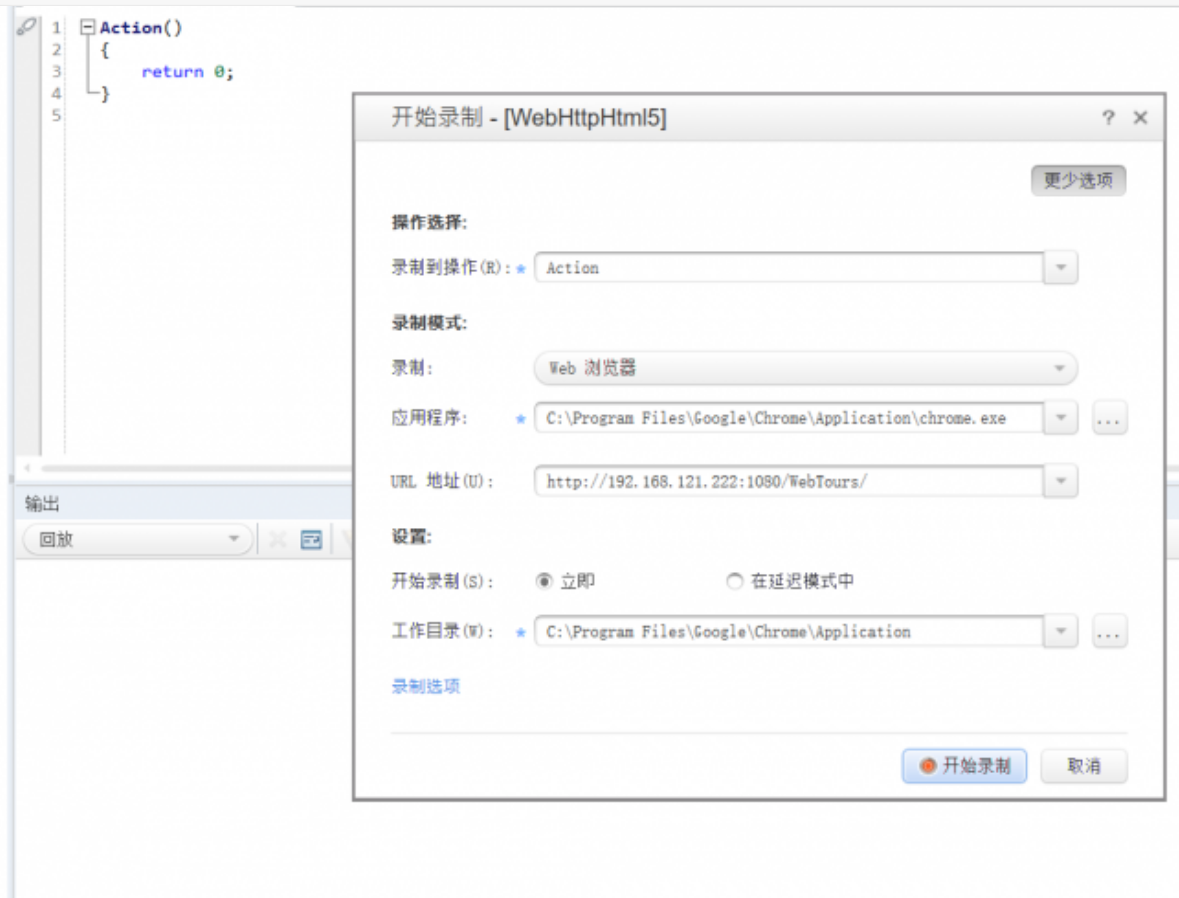Click the 取消 button
The height and width of the screenshot is (898, 1179).
click(1084, 766)
